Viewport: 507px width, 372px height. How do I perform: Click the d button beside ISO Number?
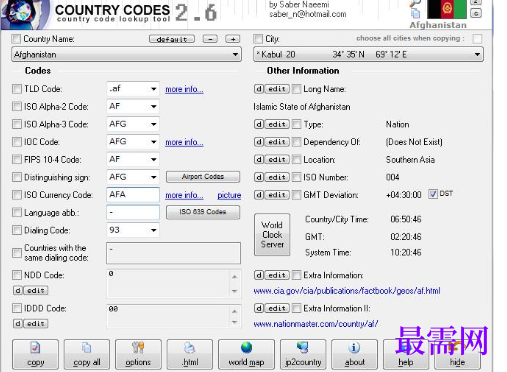coord(259,177)
